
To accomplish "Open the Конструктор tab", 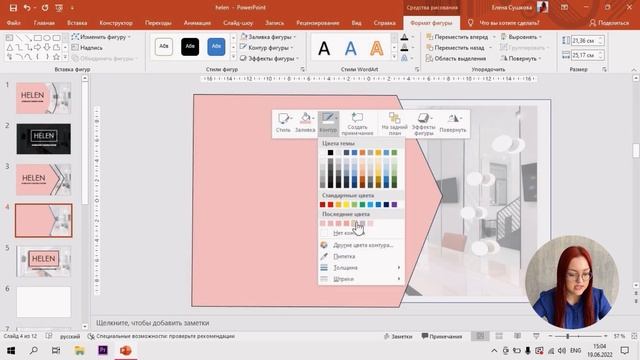I will (x=116, y=23).
